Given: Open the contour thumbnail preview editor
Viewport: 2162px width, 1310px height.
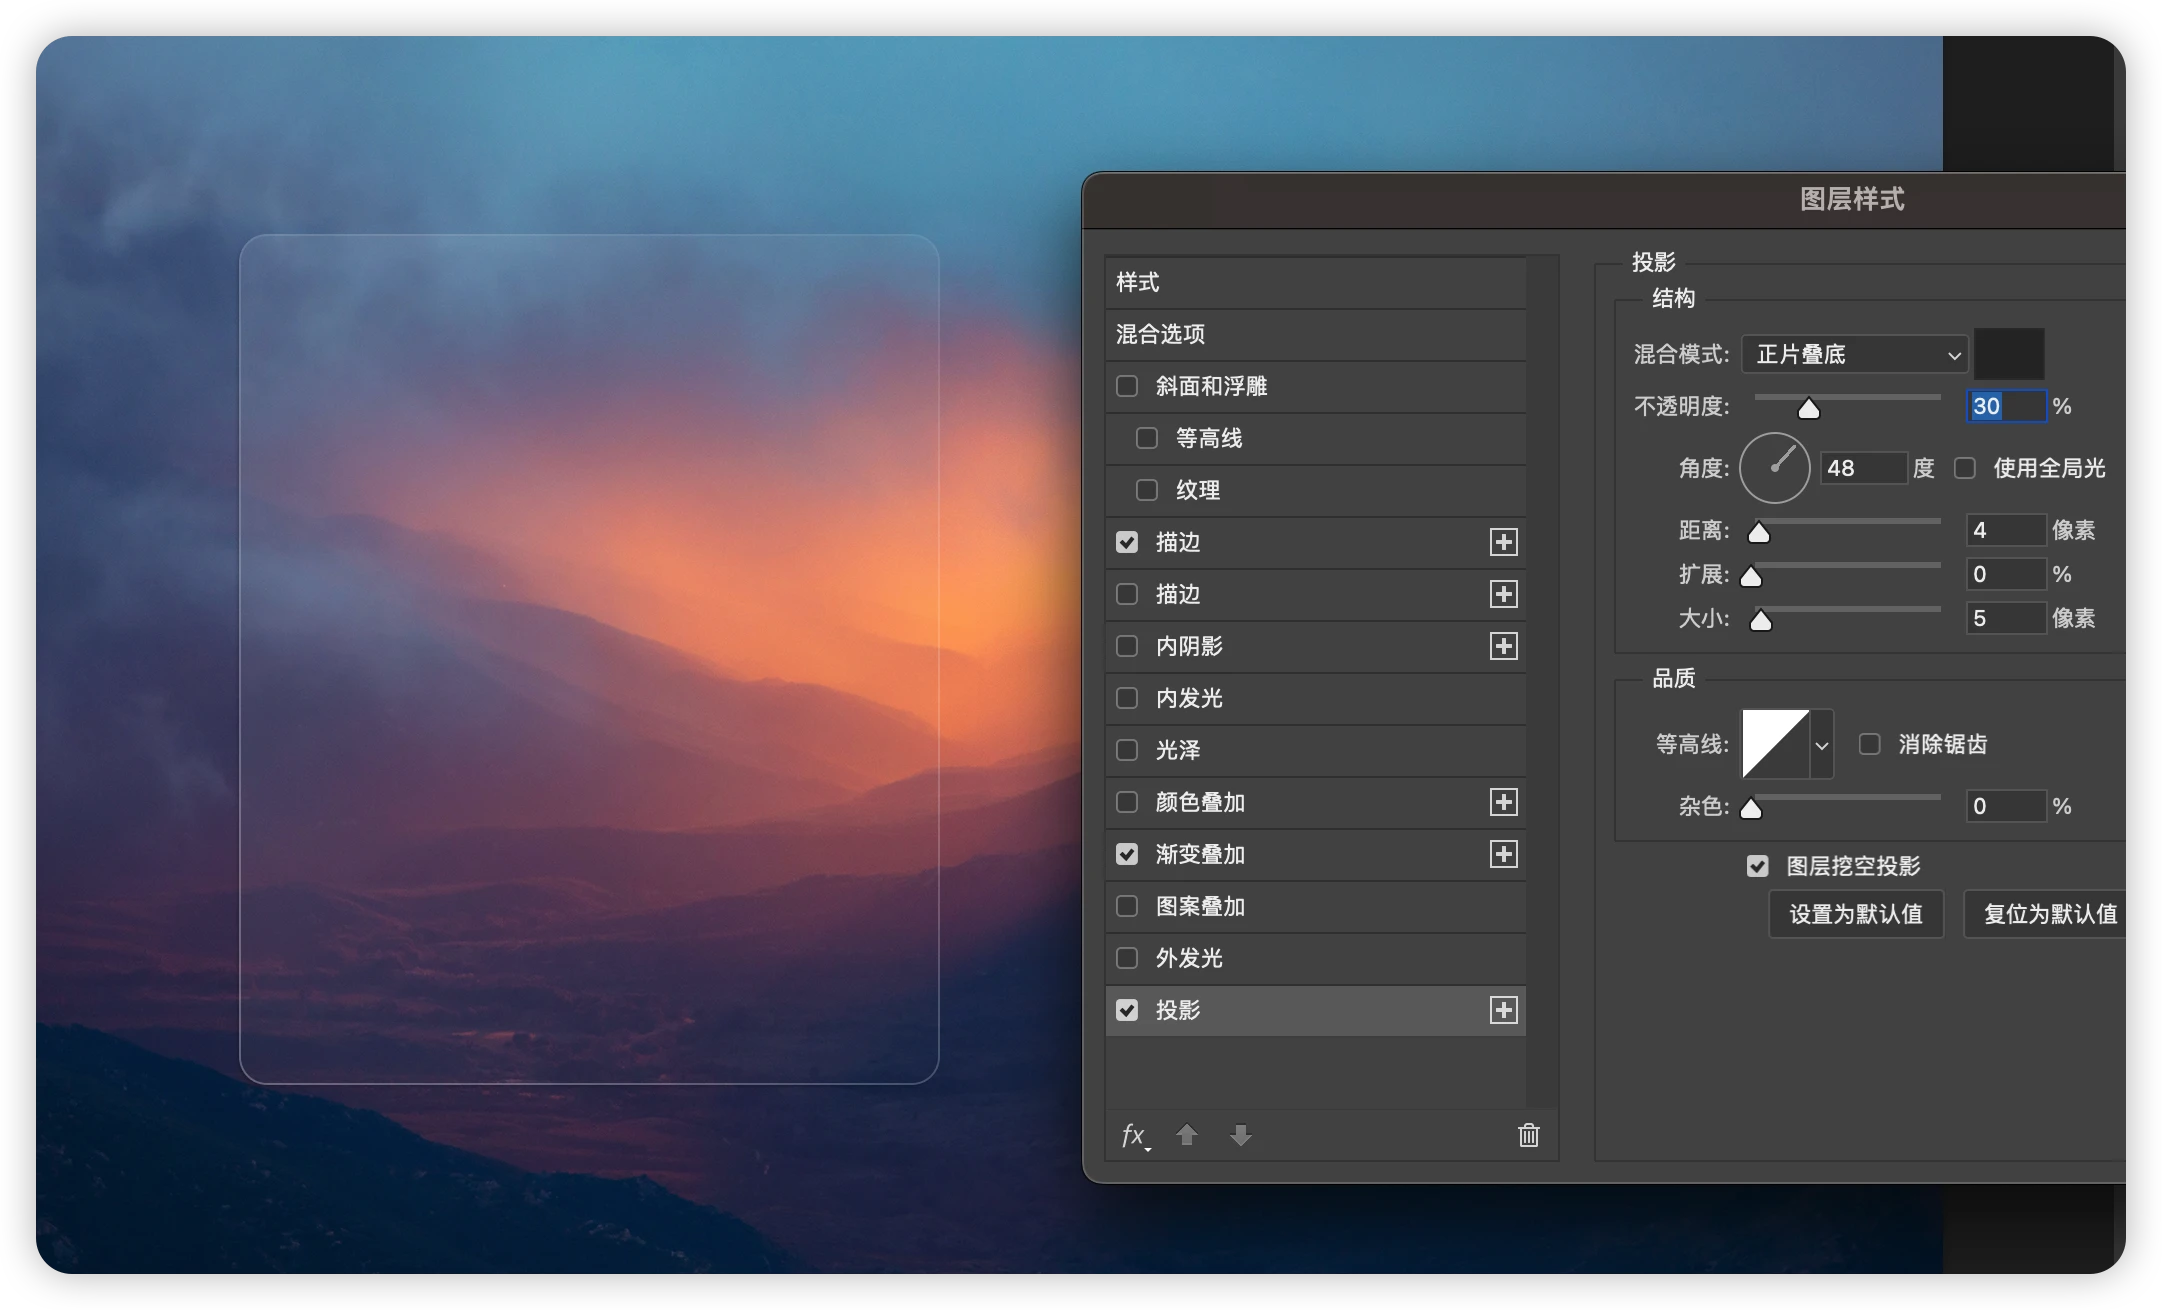Looking at the screenshot, I should coord(1775,744).
